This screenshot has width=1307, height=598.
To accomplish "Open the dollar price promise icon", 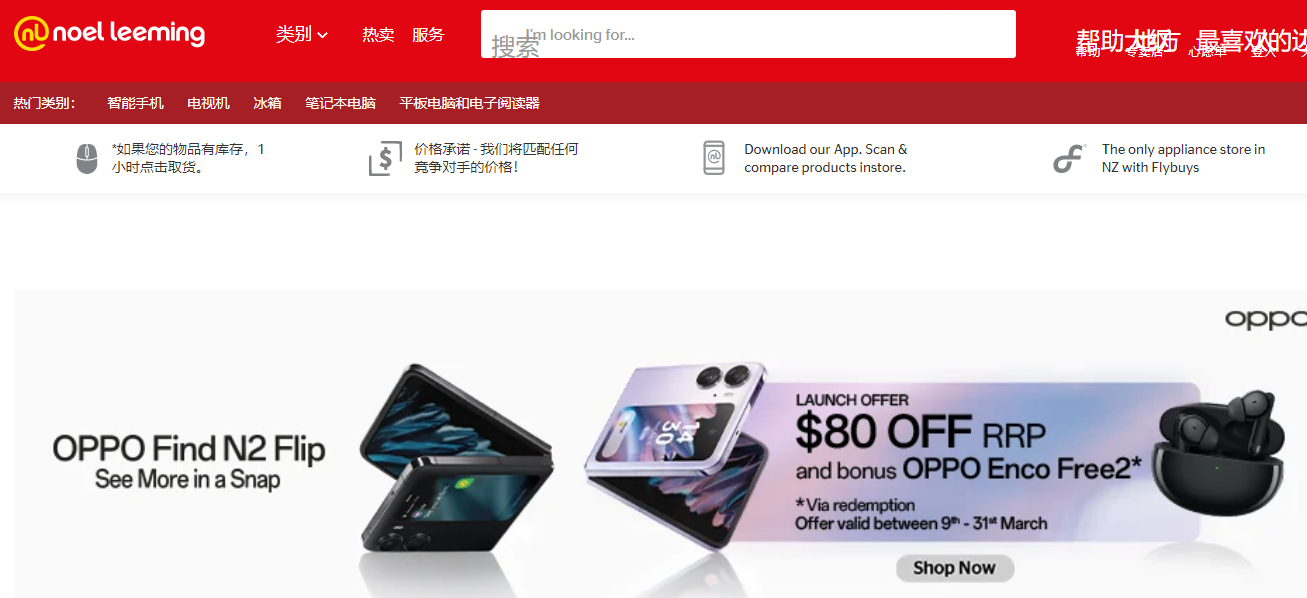I will (x=385, y=159).
